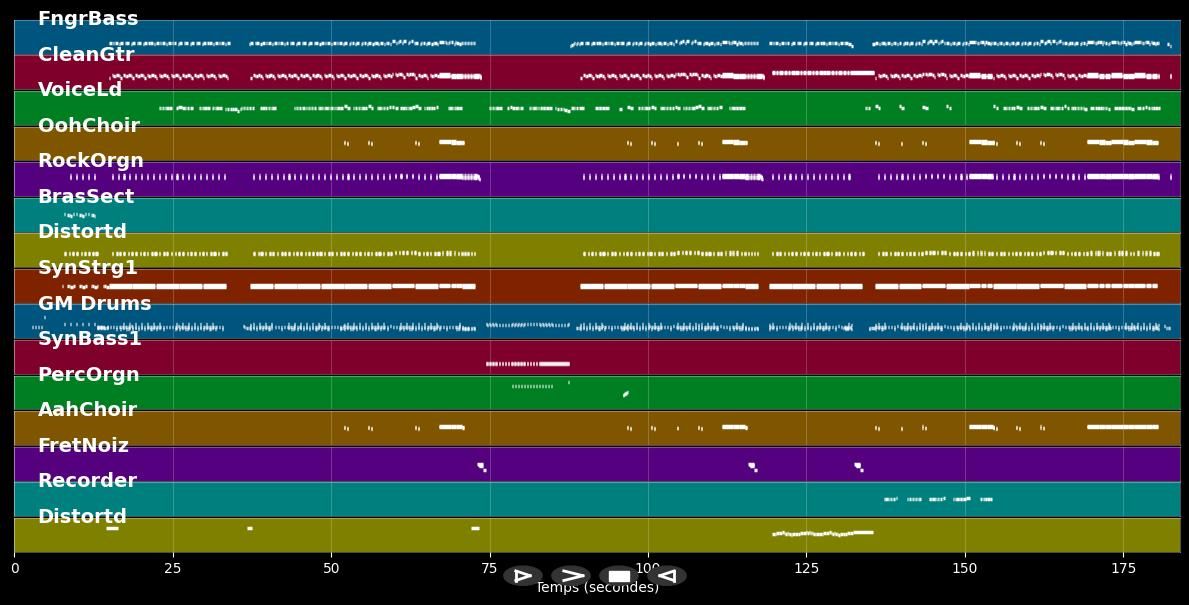The height and width of the screenshot is (605, 1189).
Task: Click the CleanGtr track name
Action: [86, 55]
